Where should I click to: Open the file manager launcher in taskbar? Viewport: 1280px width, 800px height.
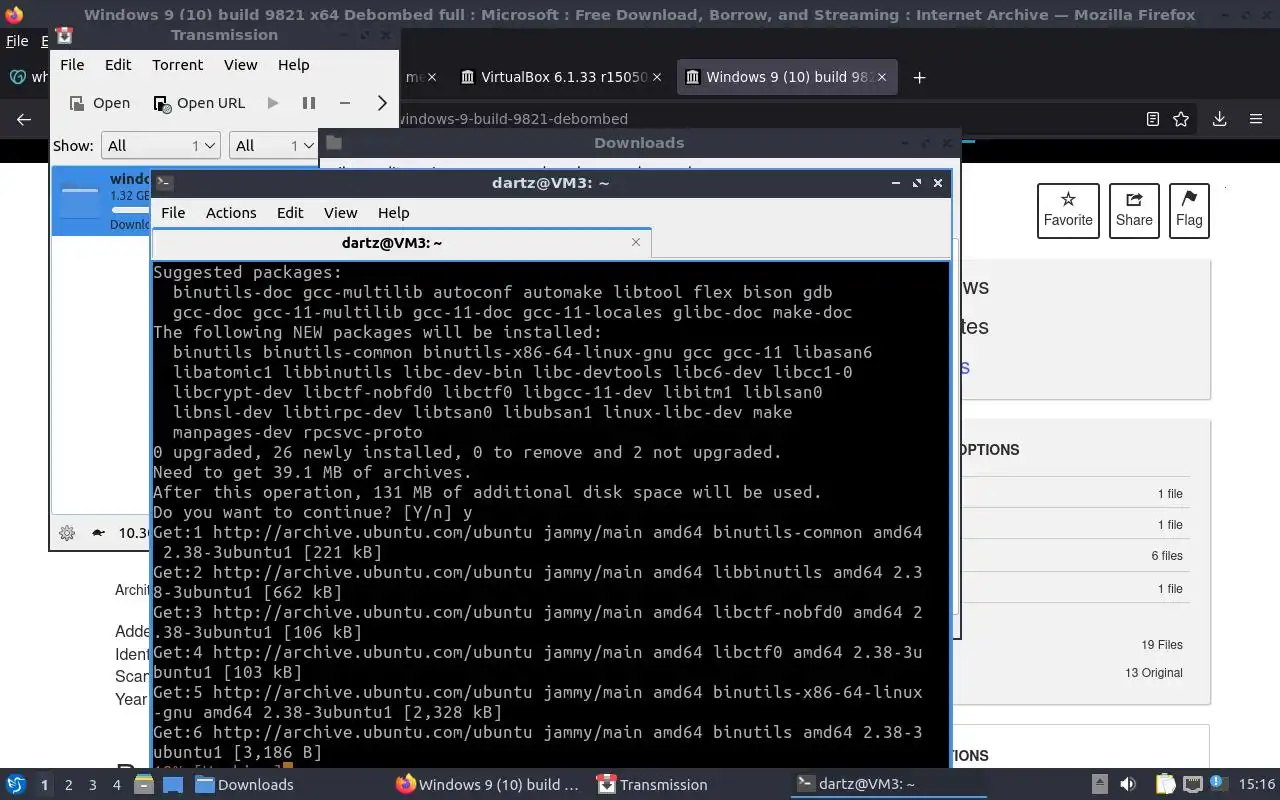click(142, 784)
